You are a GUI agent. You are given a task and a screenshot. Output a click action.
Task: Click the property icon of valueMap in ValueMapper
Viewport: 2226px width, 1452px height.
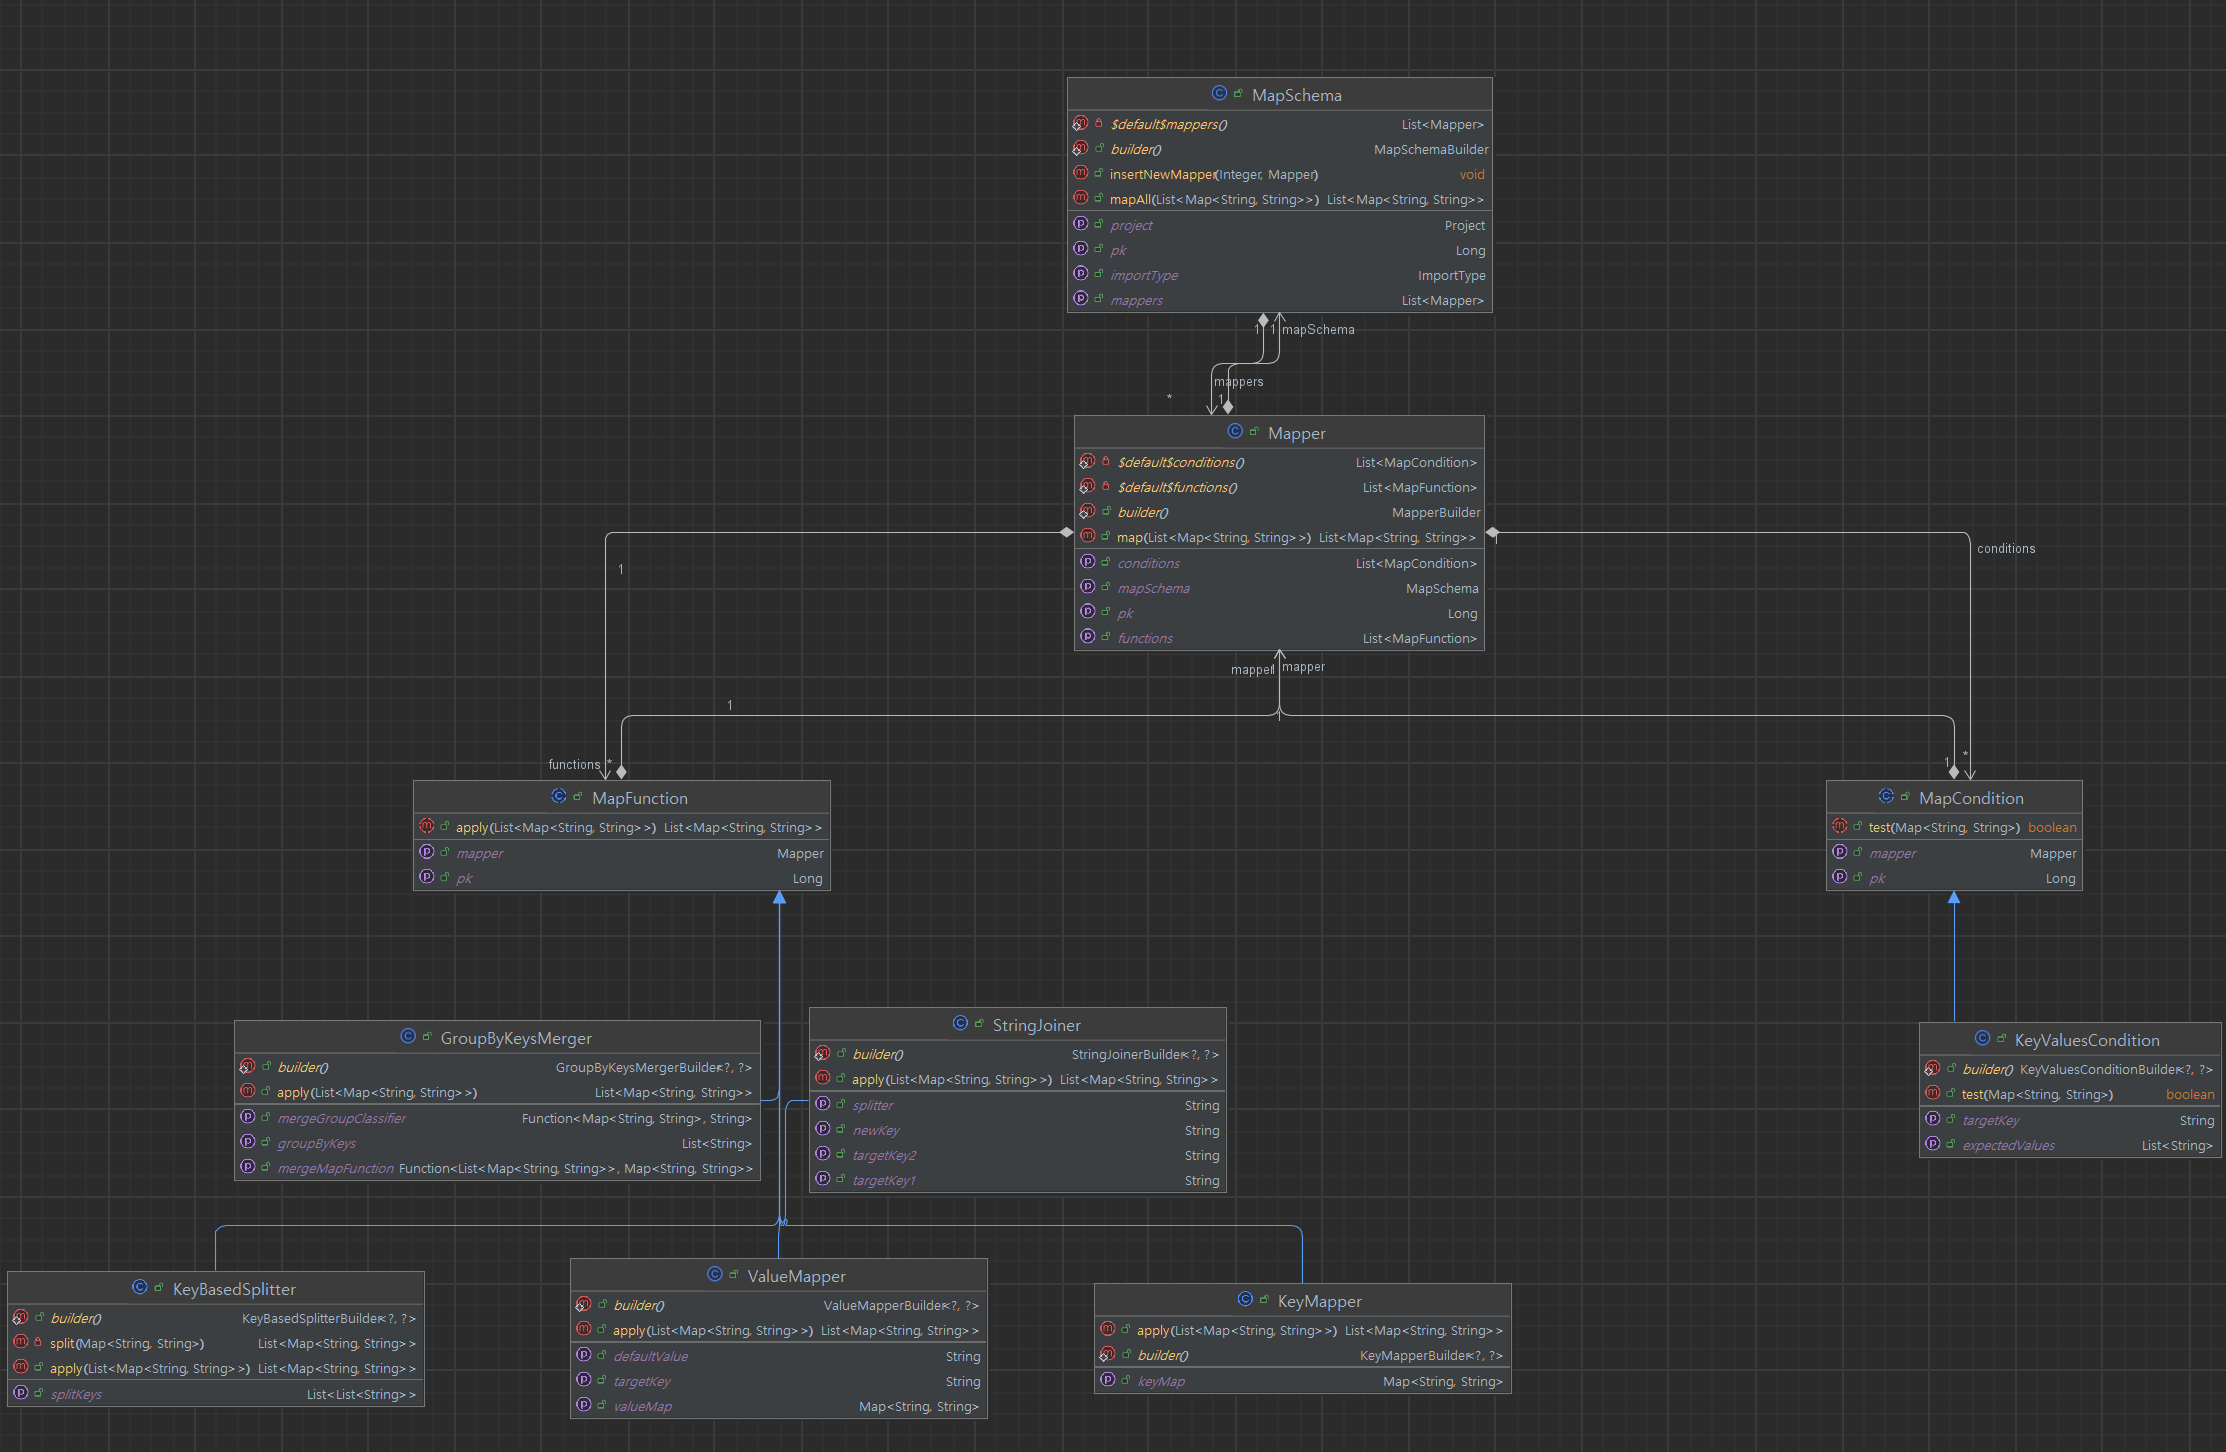click(584, 1405)
